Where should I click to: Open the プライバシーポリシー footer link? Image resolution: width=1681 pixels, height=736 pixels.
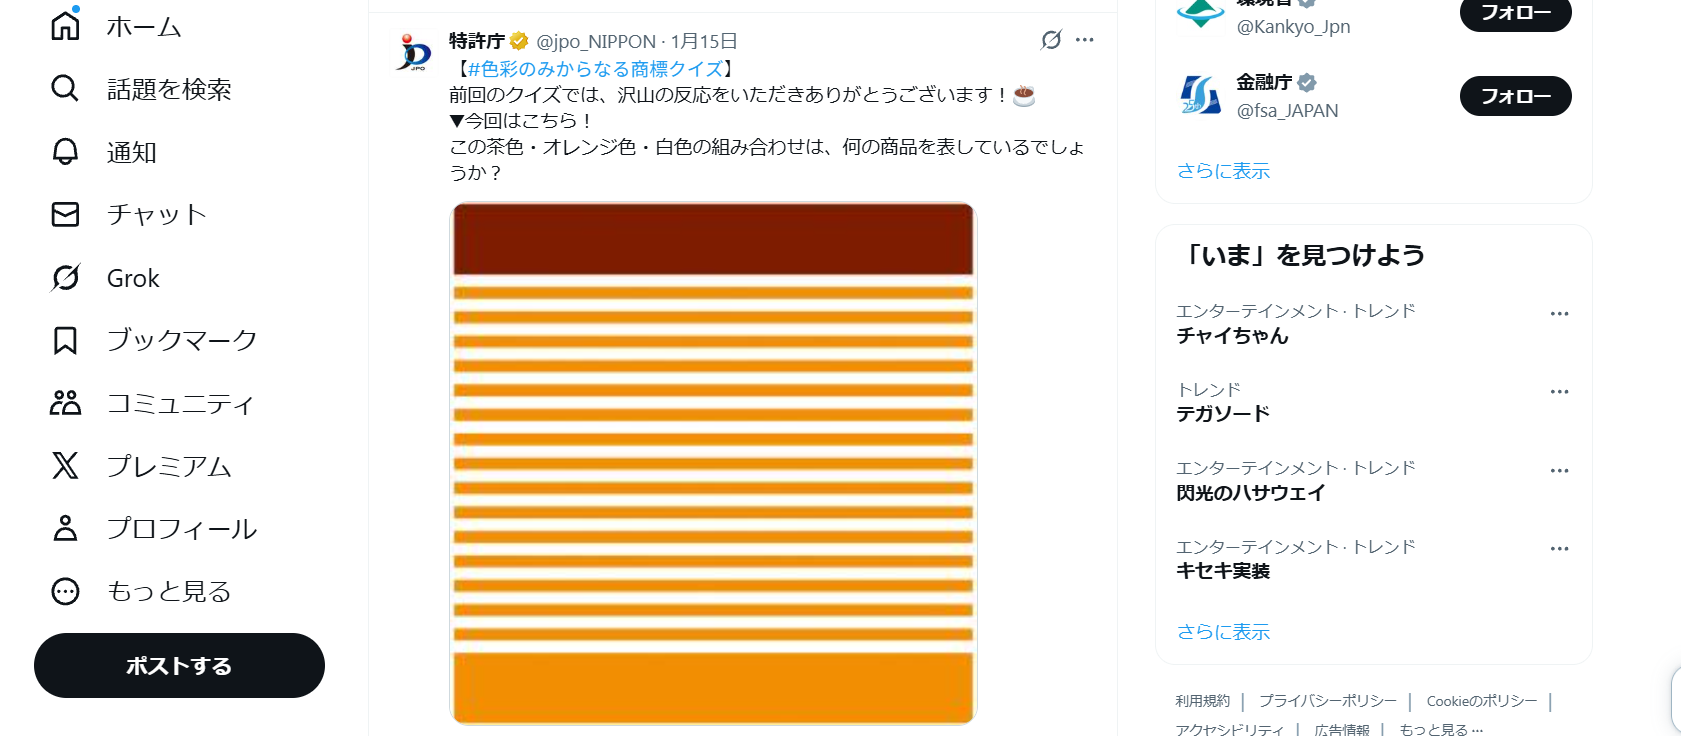click(x=1328, y=700)
